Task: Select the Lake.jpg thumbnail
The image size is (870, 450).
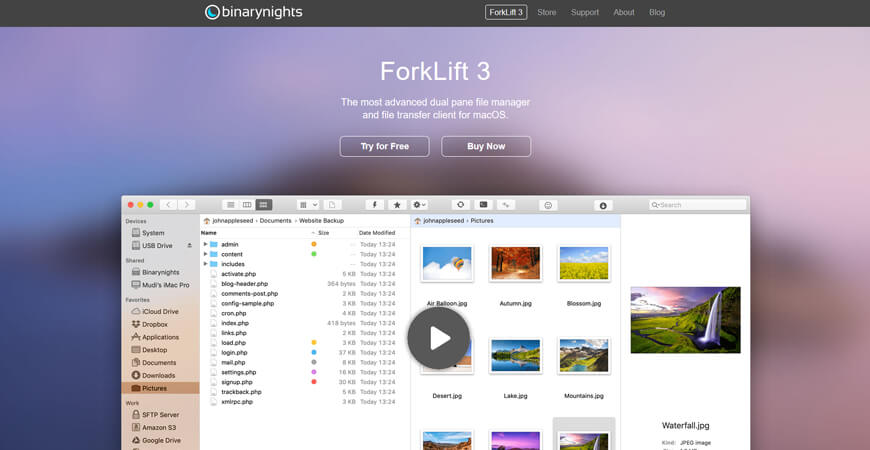Action: tap(515, 356)
